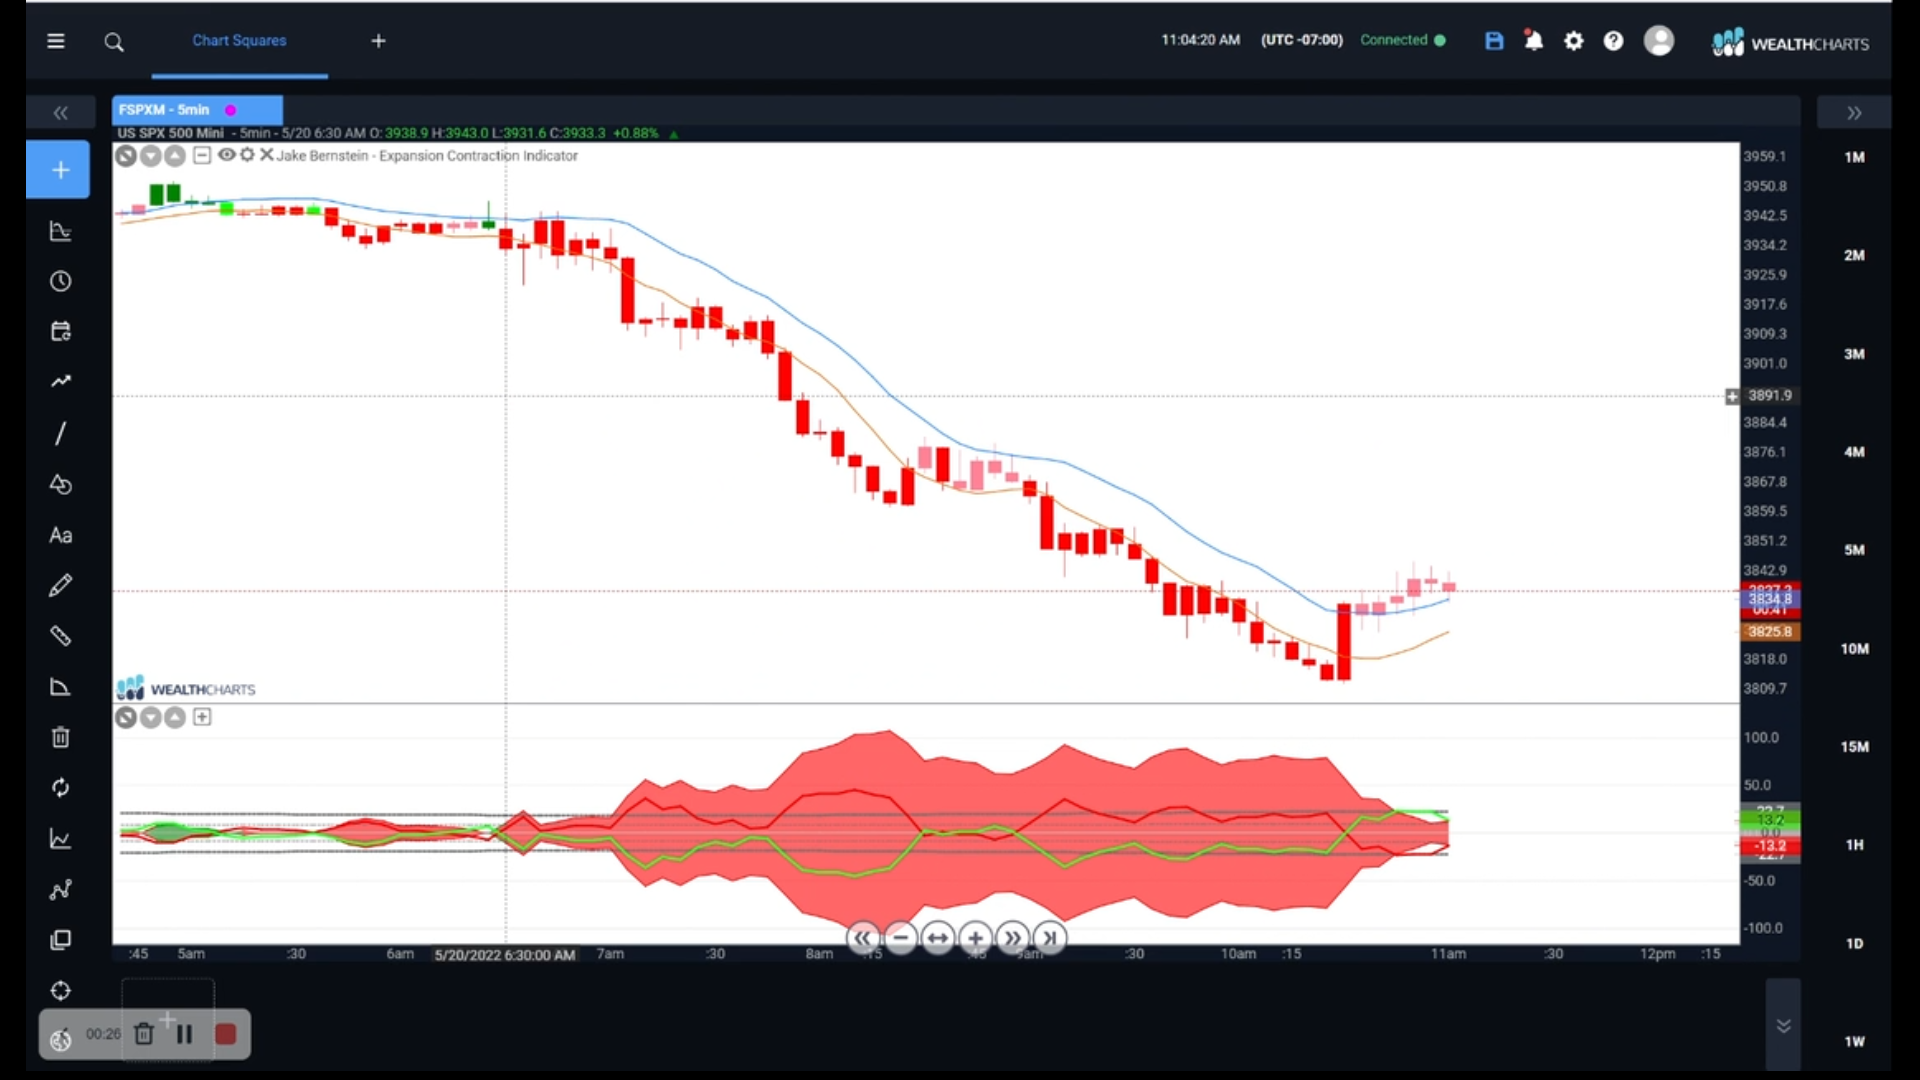Open the clock time tool in sidebar
This screenshot has height=1080, width=1920.
(61, 282)
